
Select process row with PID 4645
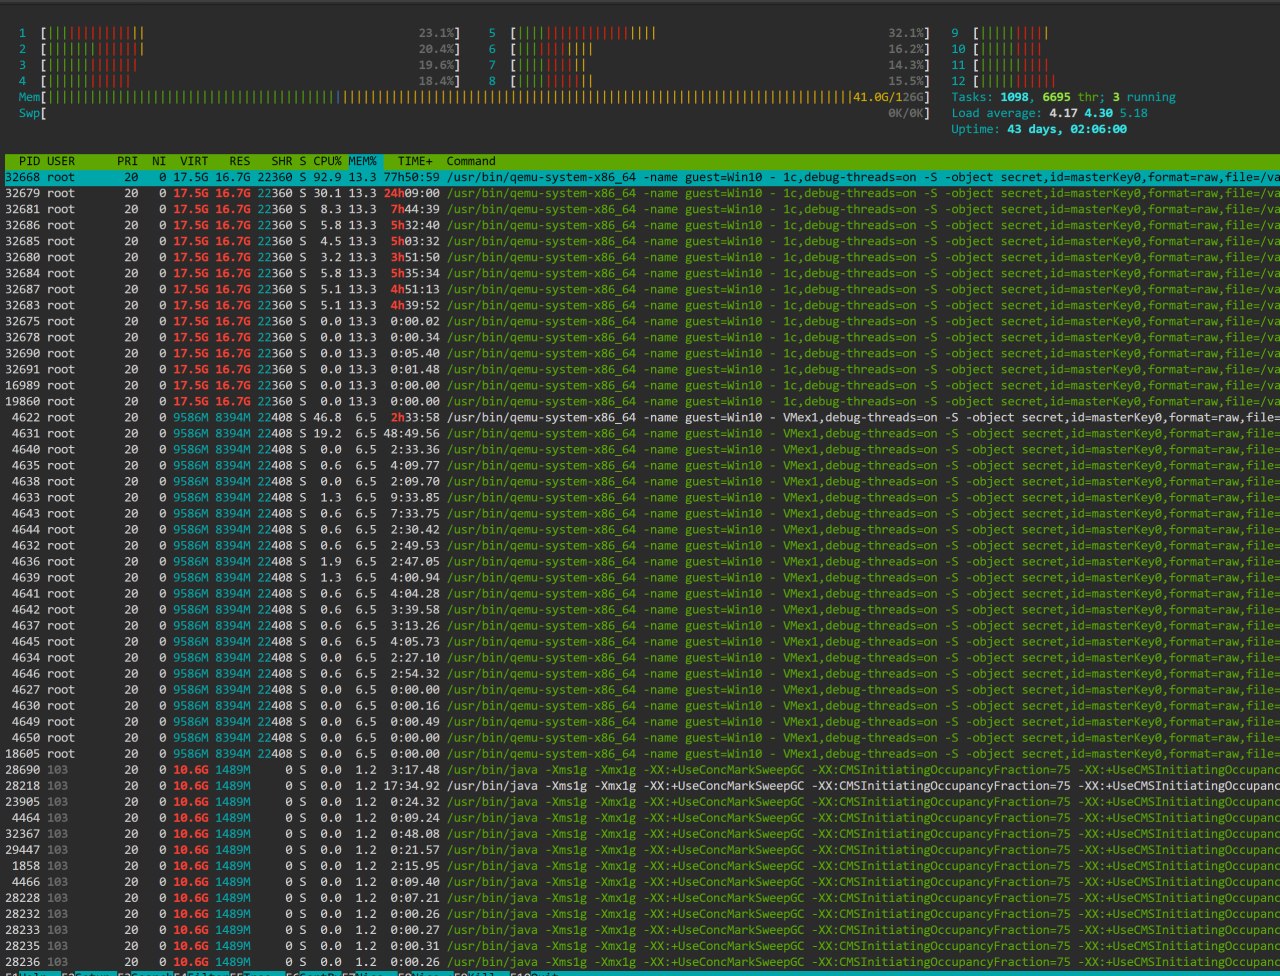640,641
